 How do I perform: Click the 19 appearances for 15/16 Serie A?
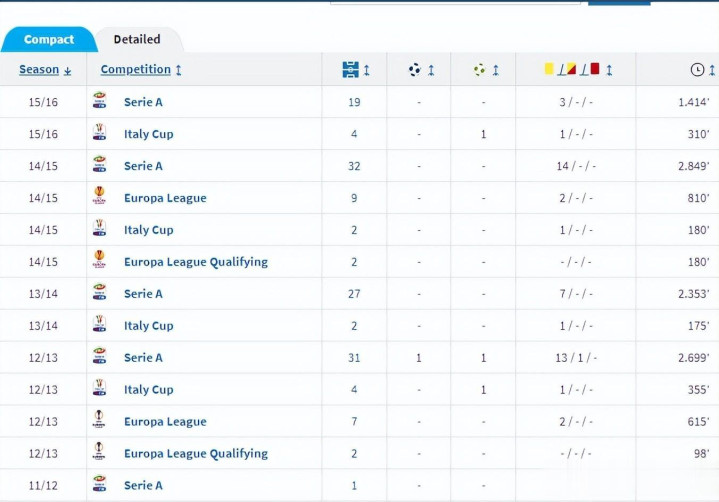pos(354,102)
